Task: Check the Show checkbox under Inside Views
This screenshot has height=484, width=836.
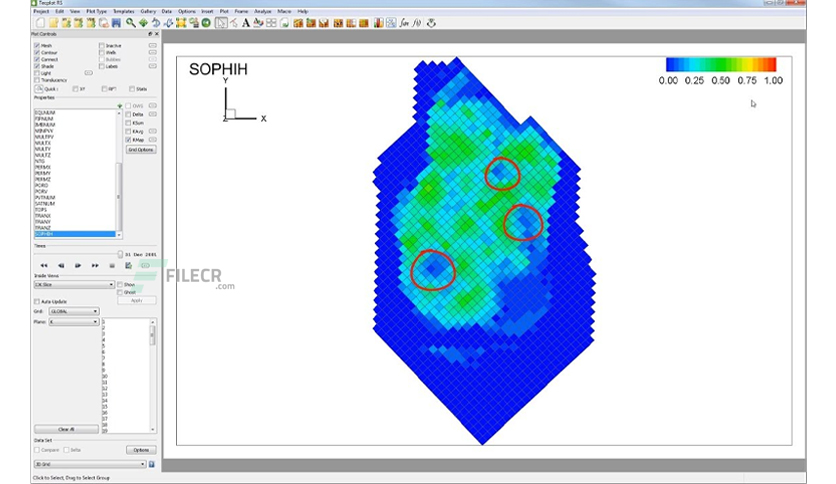Action: click(120, 285)
